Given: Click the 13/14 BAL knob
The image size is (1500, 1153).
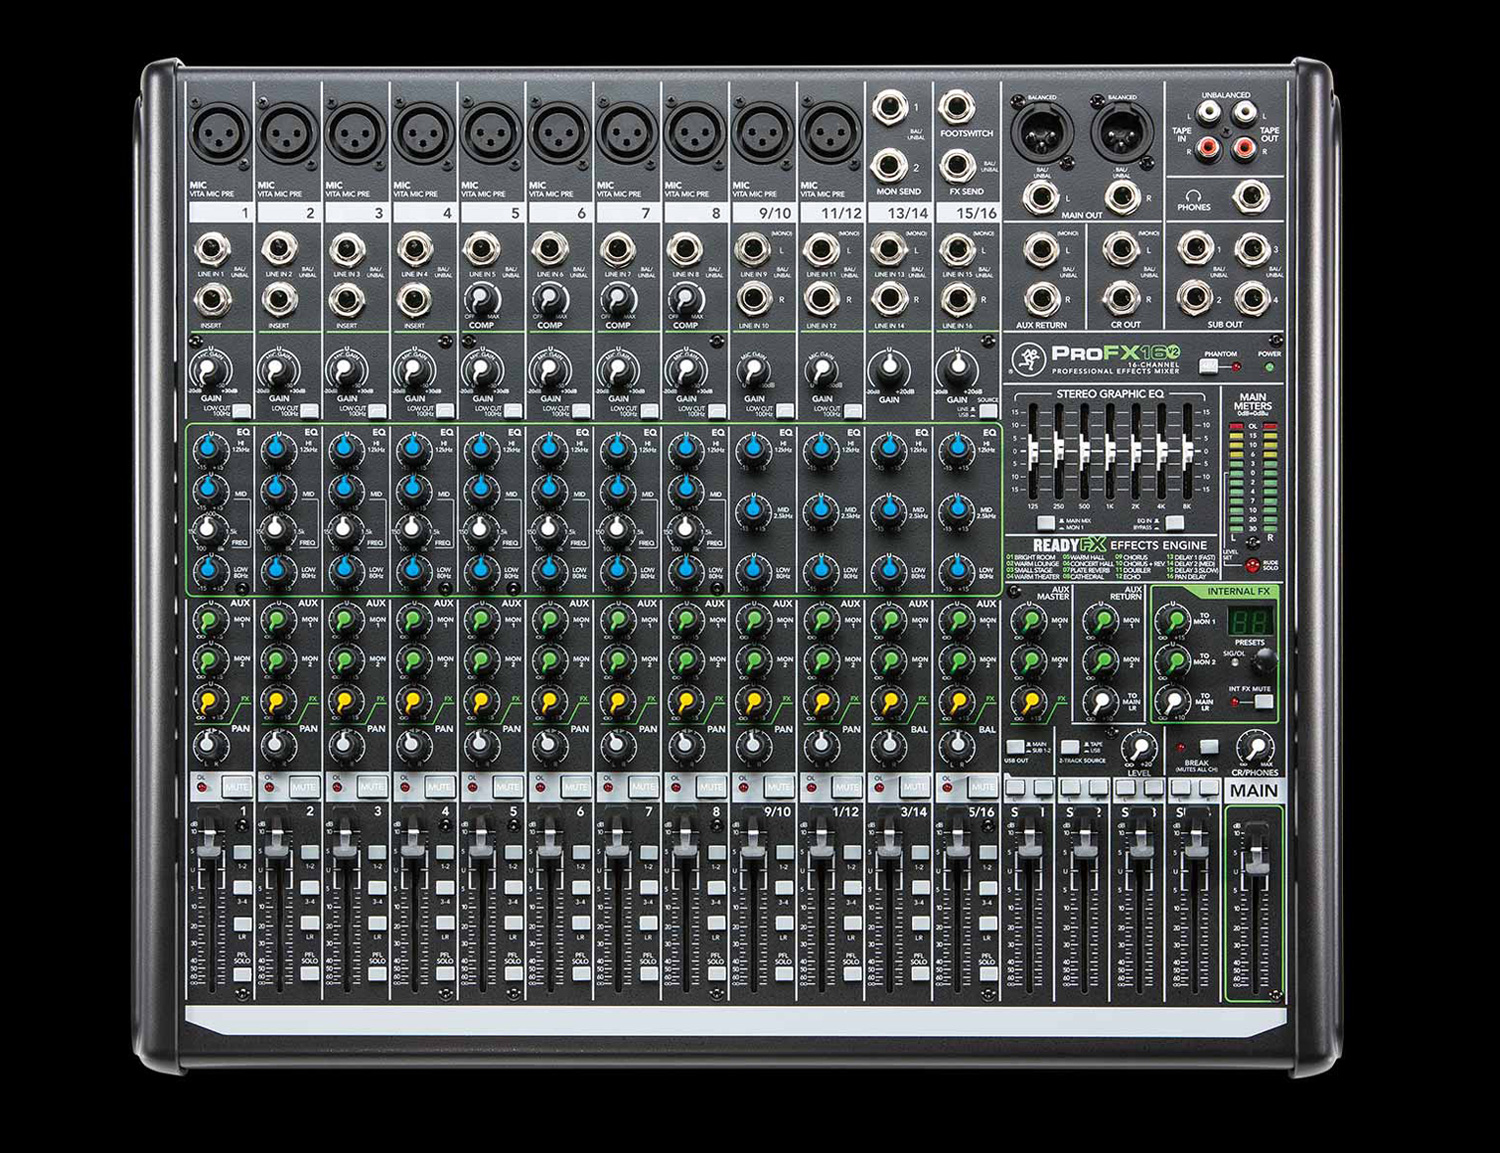Looking at the screenshot, I should 889,745.
